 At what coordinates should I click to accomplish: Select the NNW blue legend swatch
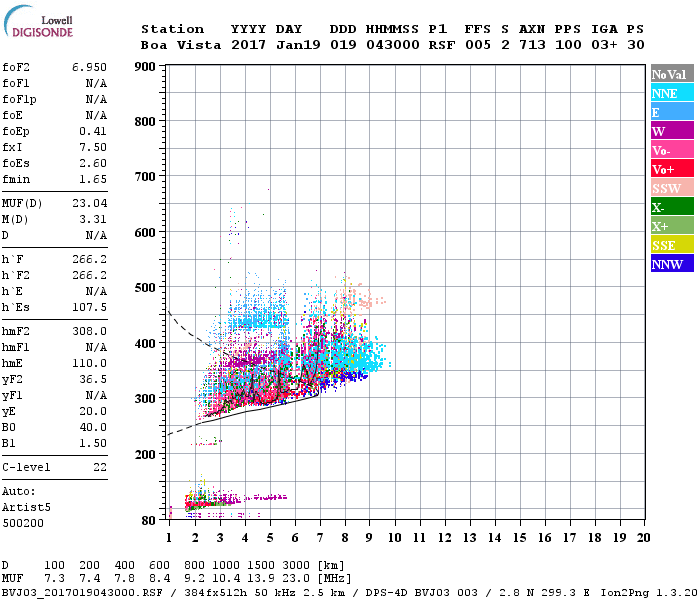coord(672,263)
